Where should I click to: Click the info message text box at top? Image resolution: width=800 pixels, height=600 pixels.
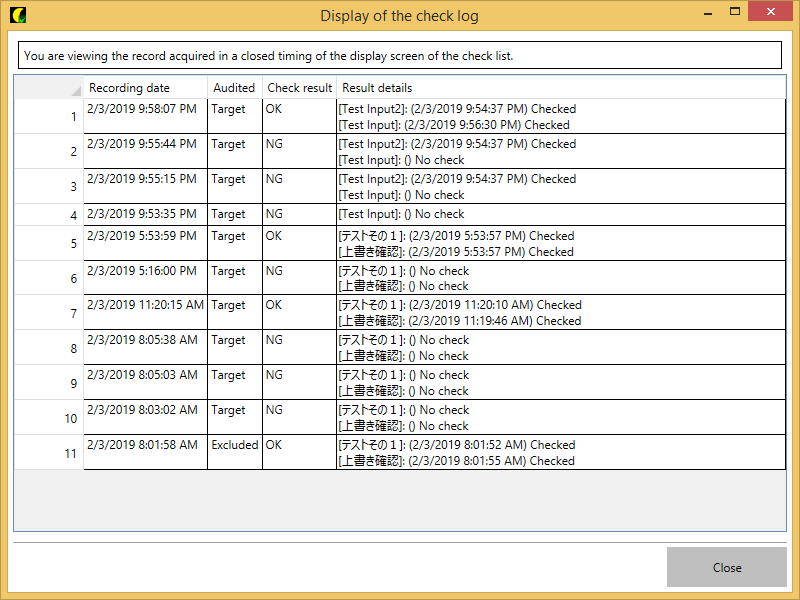coord(399,55)
